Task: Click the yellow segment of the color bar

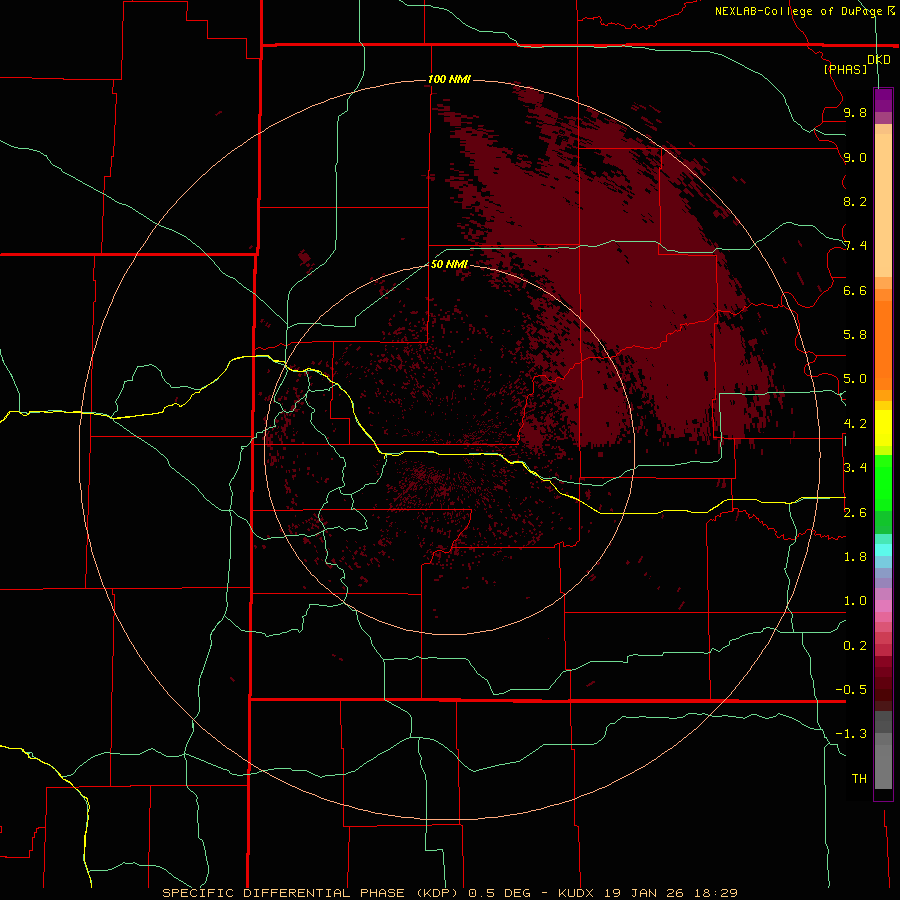Action: 883,428
